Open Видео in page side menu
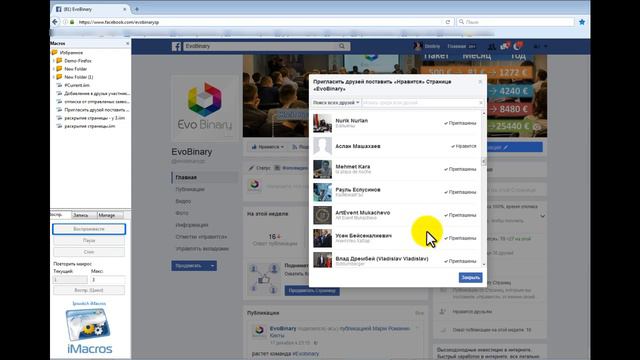 (183, 201)
